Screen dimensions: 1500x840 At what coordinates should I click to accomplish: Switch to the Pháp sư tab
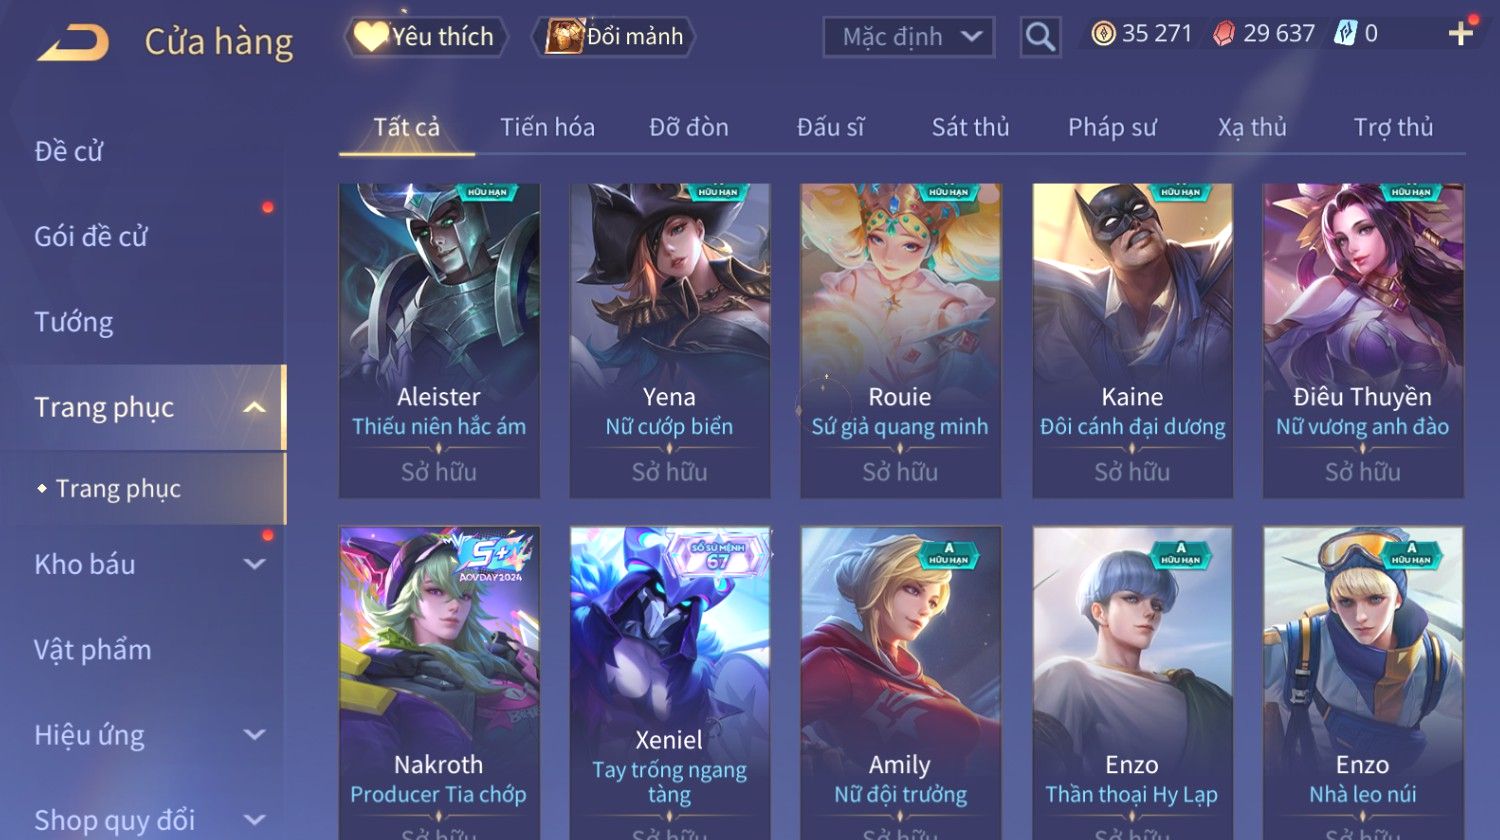[x=1112, y=128]
